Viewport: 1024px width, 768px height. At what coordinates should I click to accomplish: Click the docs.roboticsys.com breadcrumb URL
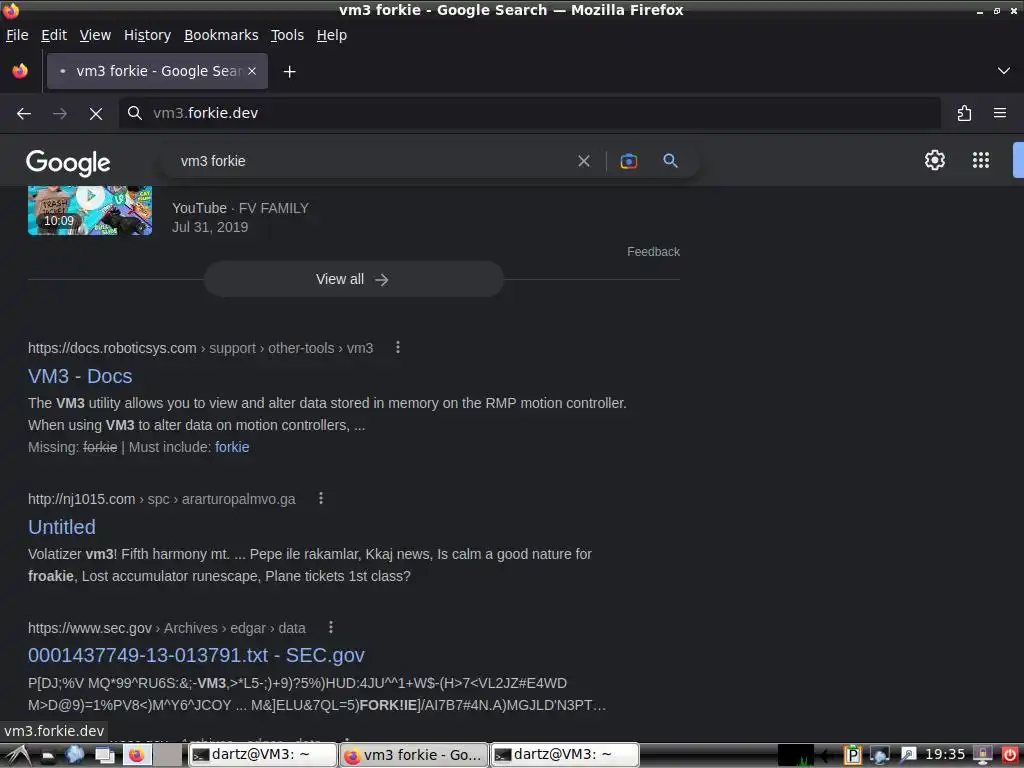click(200, 348)
